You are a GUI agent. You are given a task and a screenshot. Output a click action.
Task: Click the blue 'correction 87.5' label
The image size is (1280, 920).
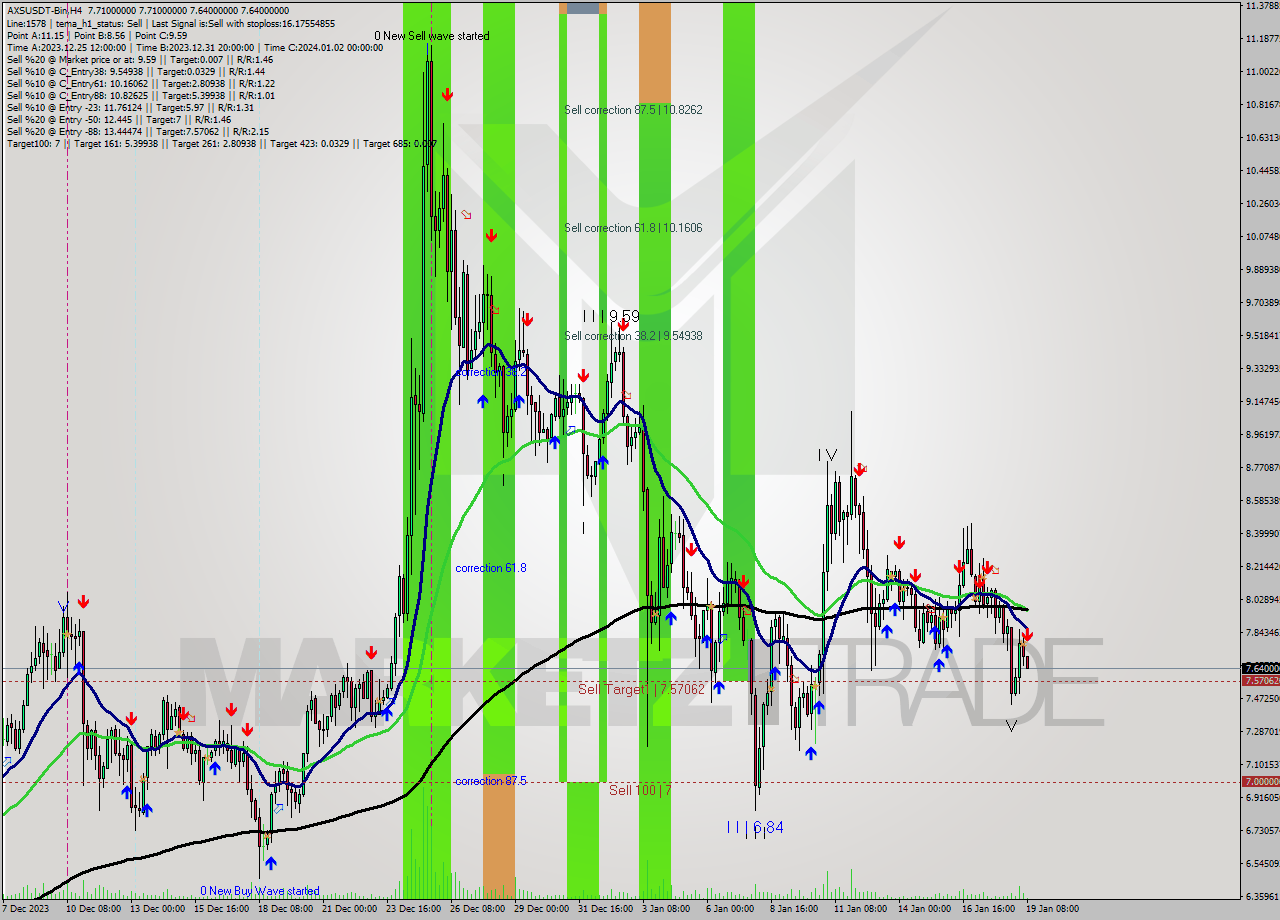pyautogui.click(x=491, y=781)
